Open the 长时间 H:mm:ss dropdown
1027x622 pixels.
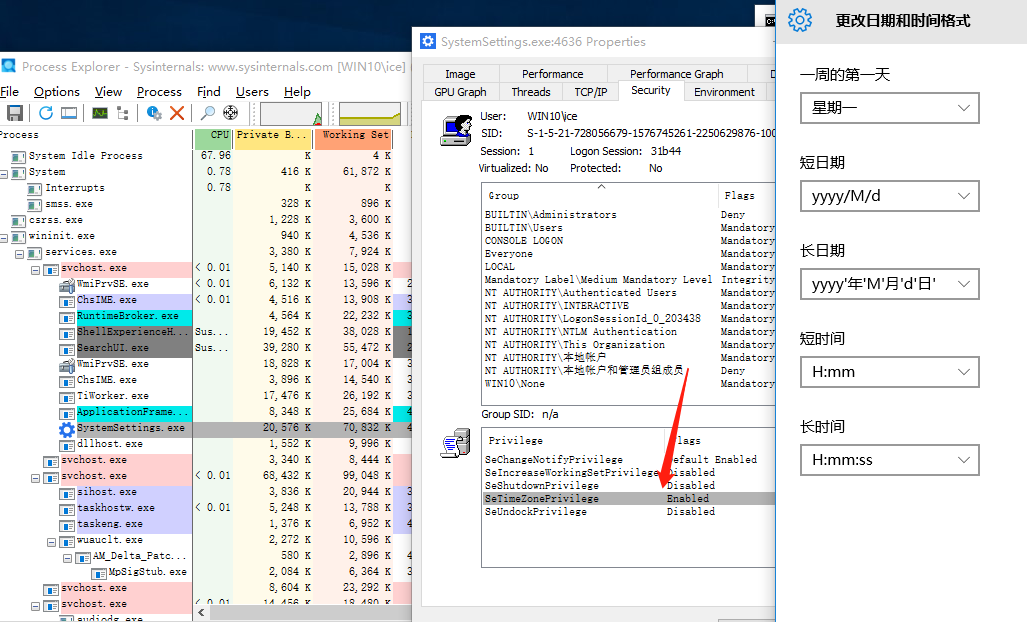[x=889, y=461]
